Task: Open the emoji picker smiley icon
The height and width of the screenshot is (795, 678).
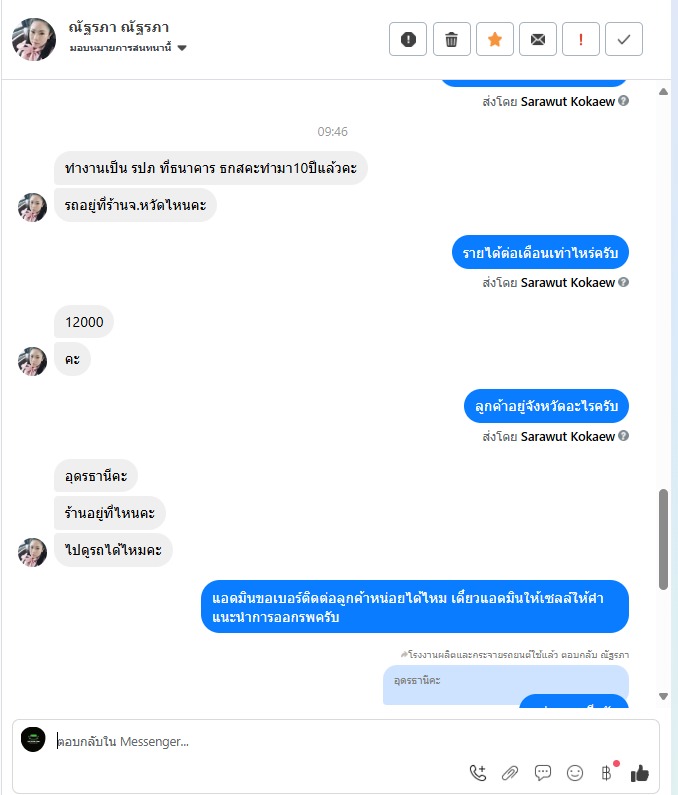Action: 575,773
